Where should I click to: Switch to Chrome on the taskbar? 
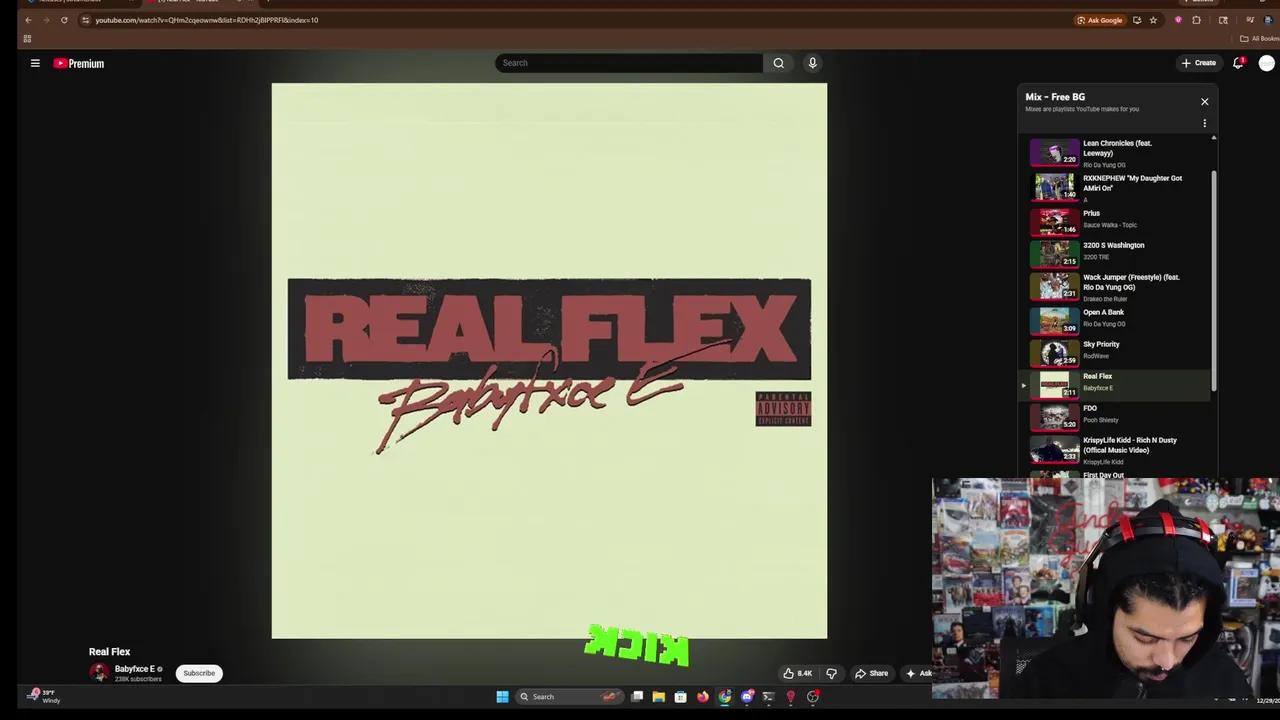pyautogui.click(x=725, y=697)
